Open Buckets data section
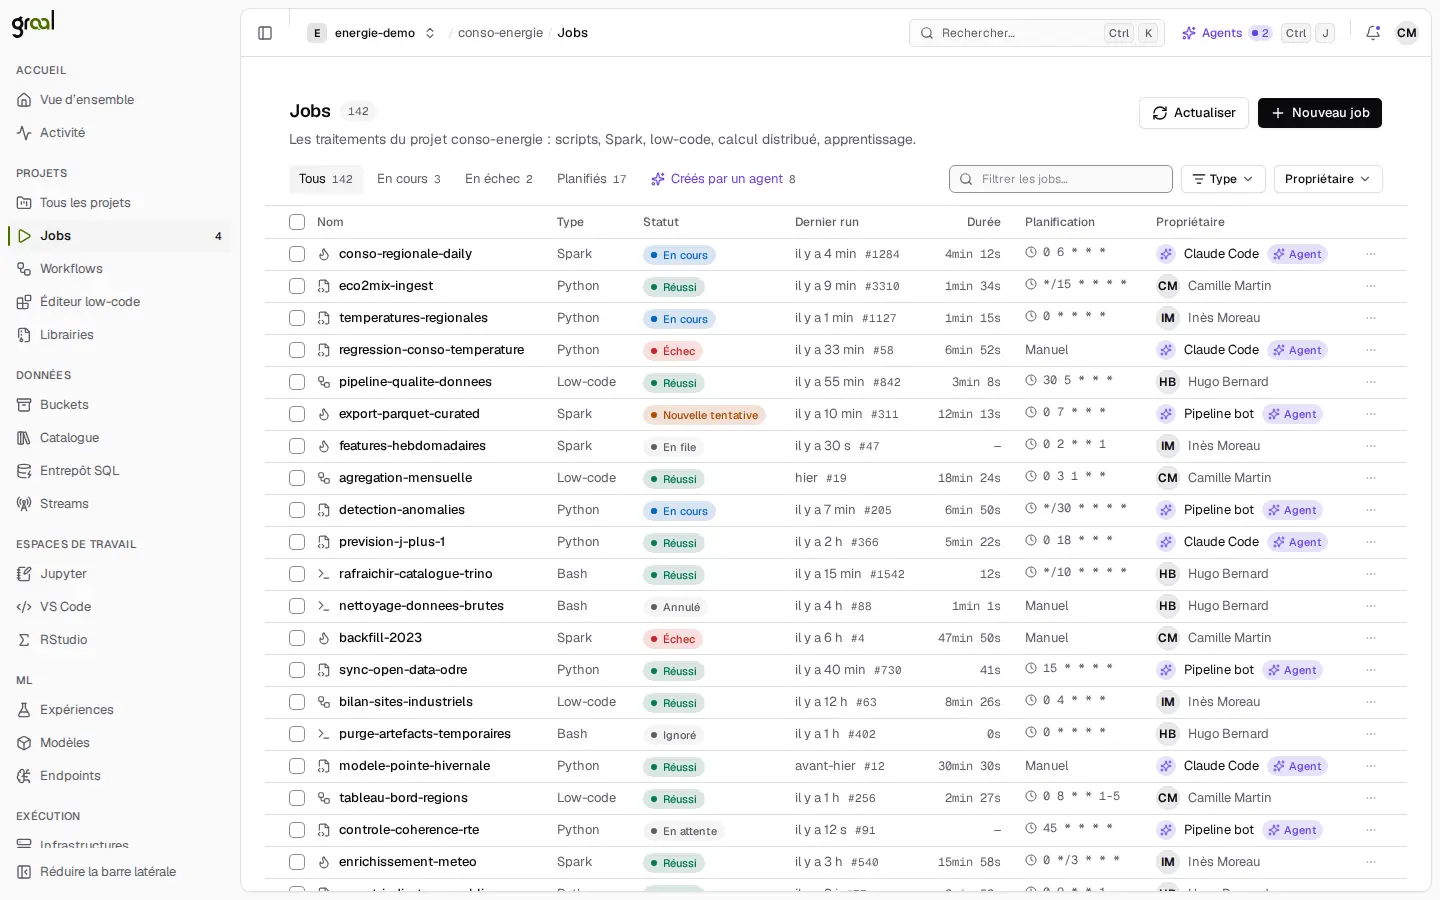 (x=120, y=405)
